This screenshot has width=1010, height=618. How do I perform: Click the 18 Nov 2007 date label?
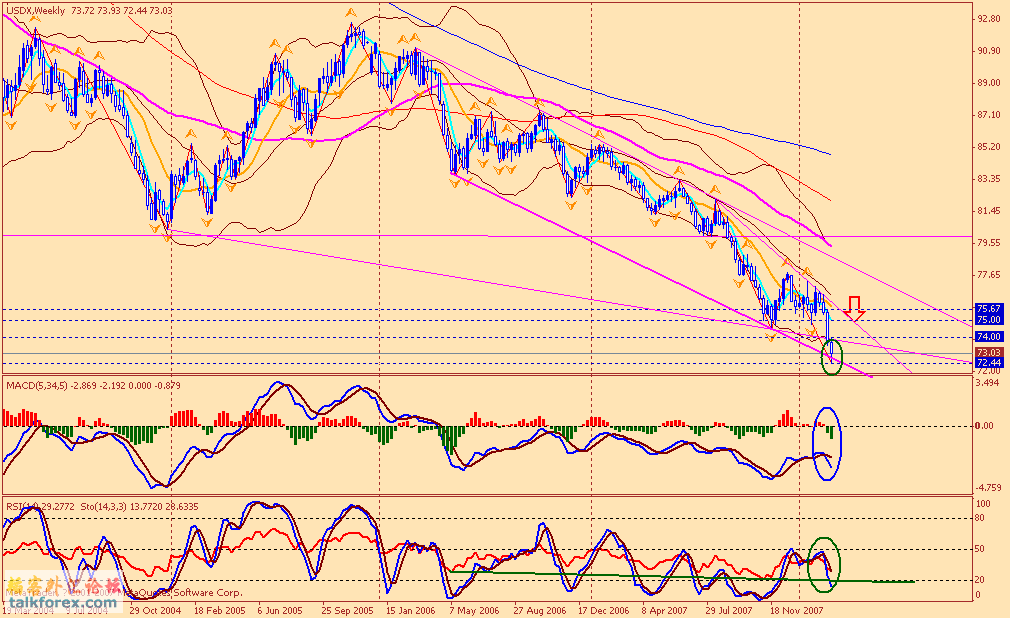point(797,610)
